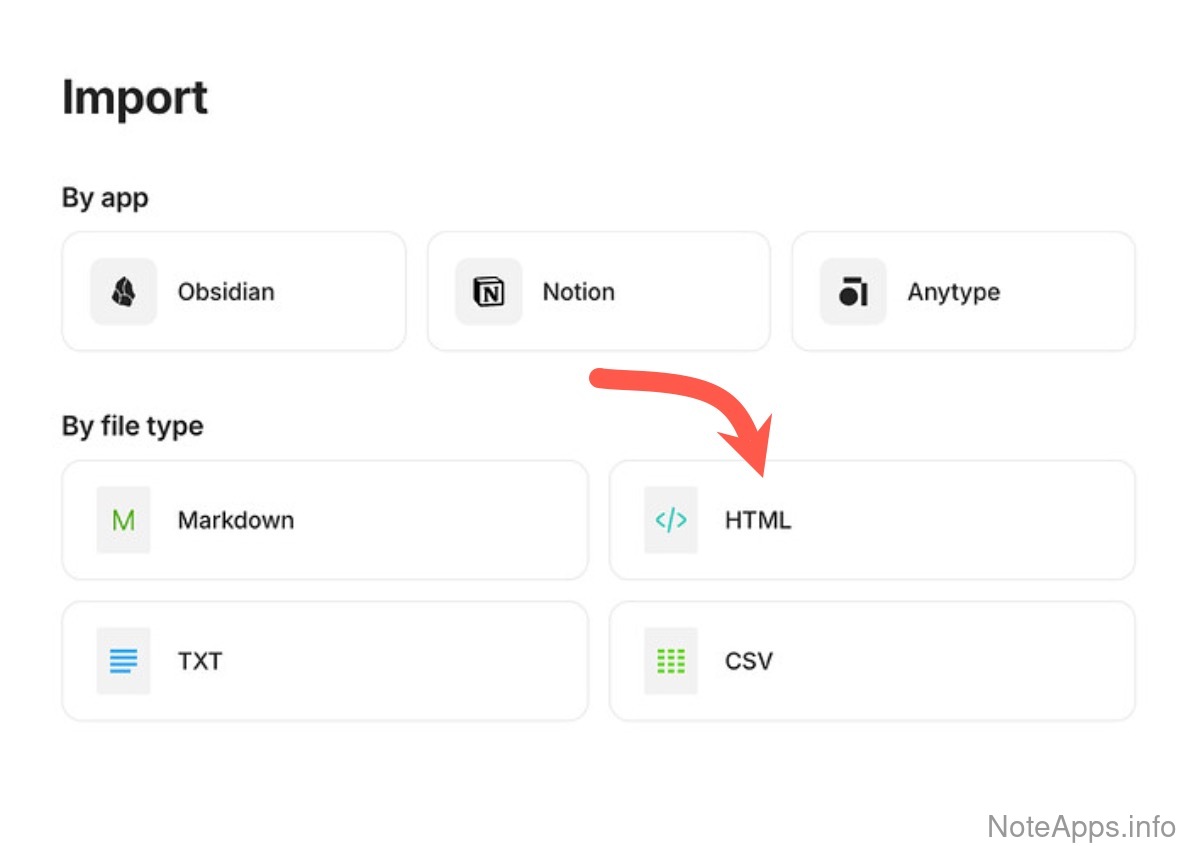Choose the Obsidian import label

(226, 292)
